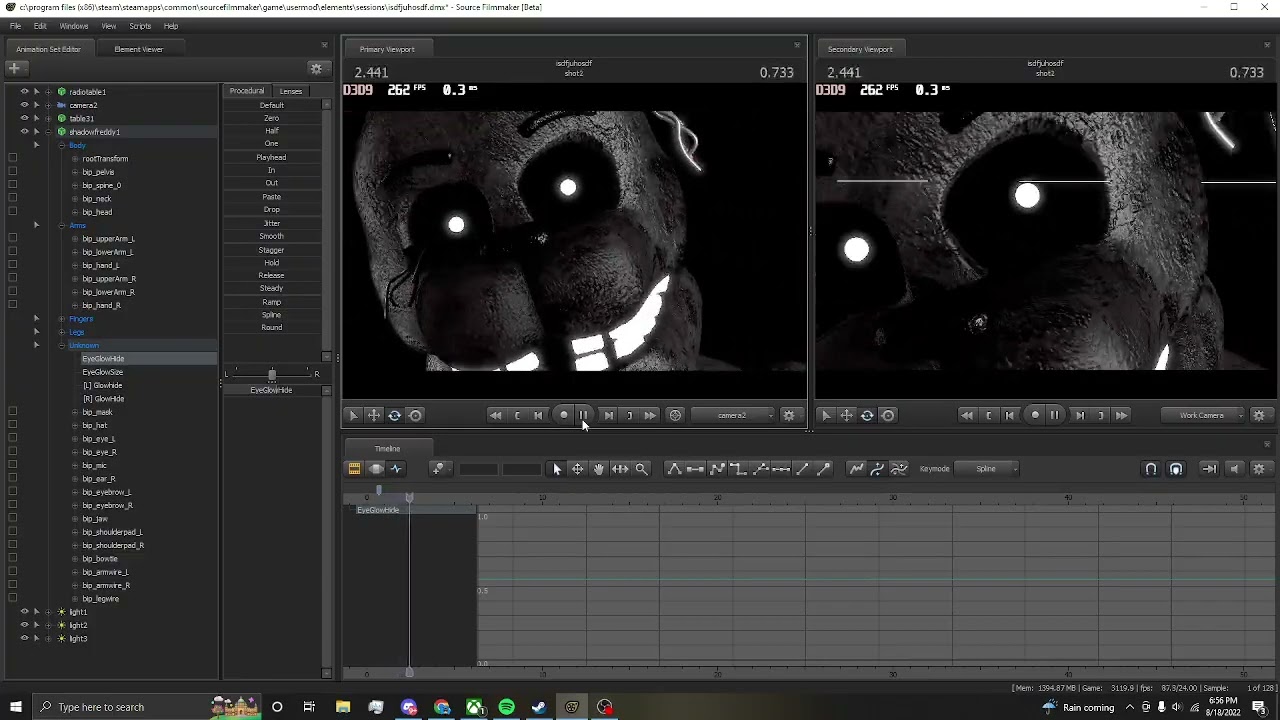This screenshot has height=720, width=1280.
Task: Open the timeline settings gear
Action: [1259, 469]
